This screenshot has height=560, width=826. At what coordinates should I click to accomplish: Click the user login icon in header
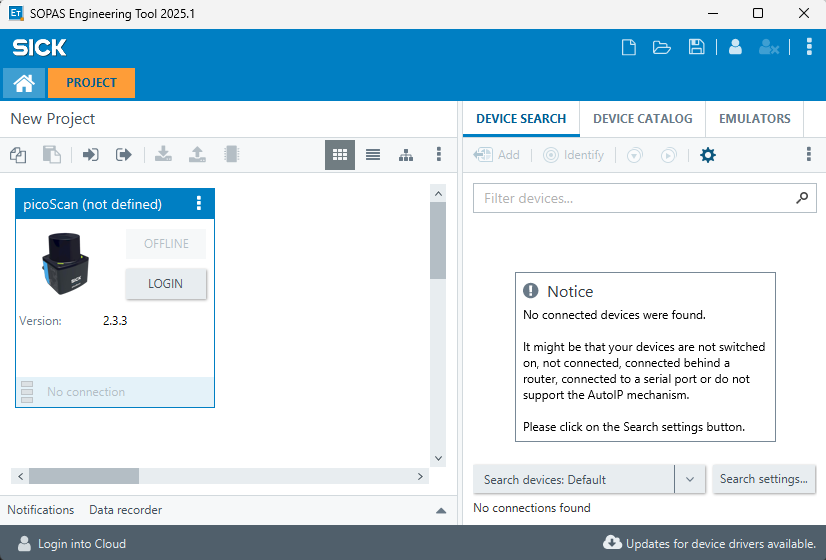[735, 47]
